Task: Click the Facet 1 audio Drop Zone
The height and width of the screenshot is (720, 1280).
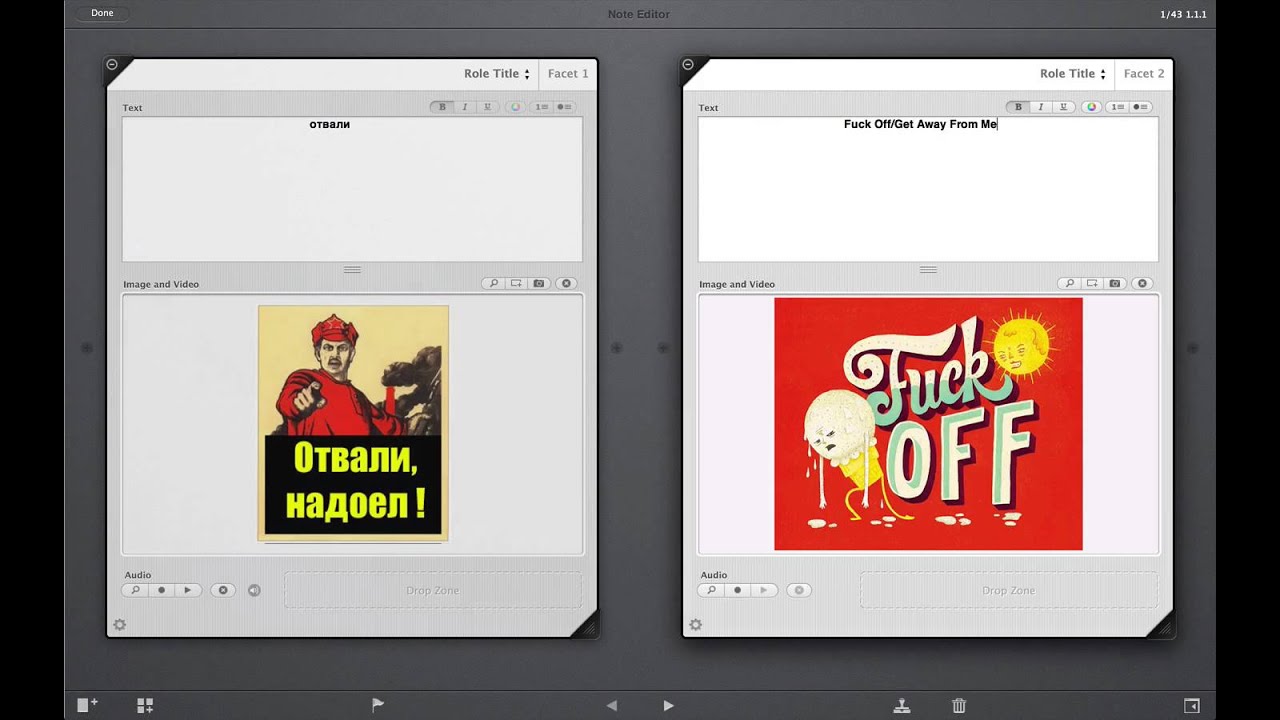Action: click(433, 590)
